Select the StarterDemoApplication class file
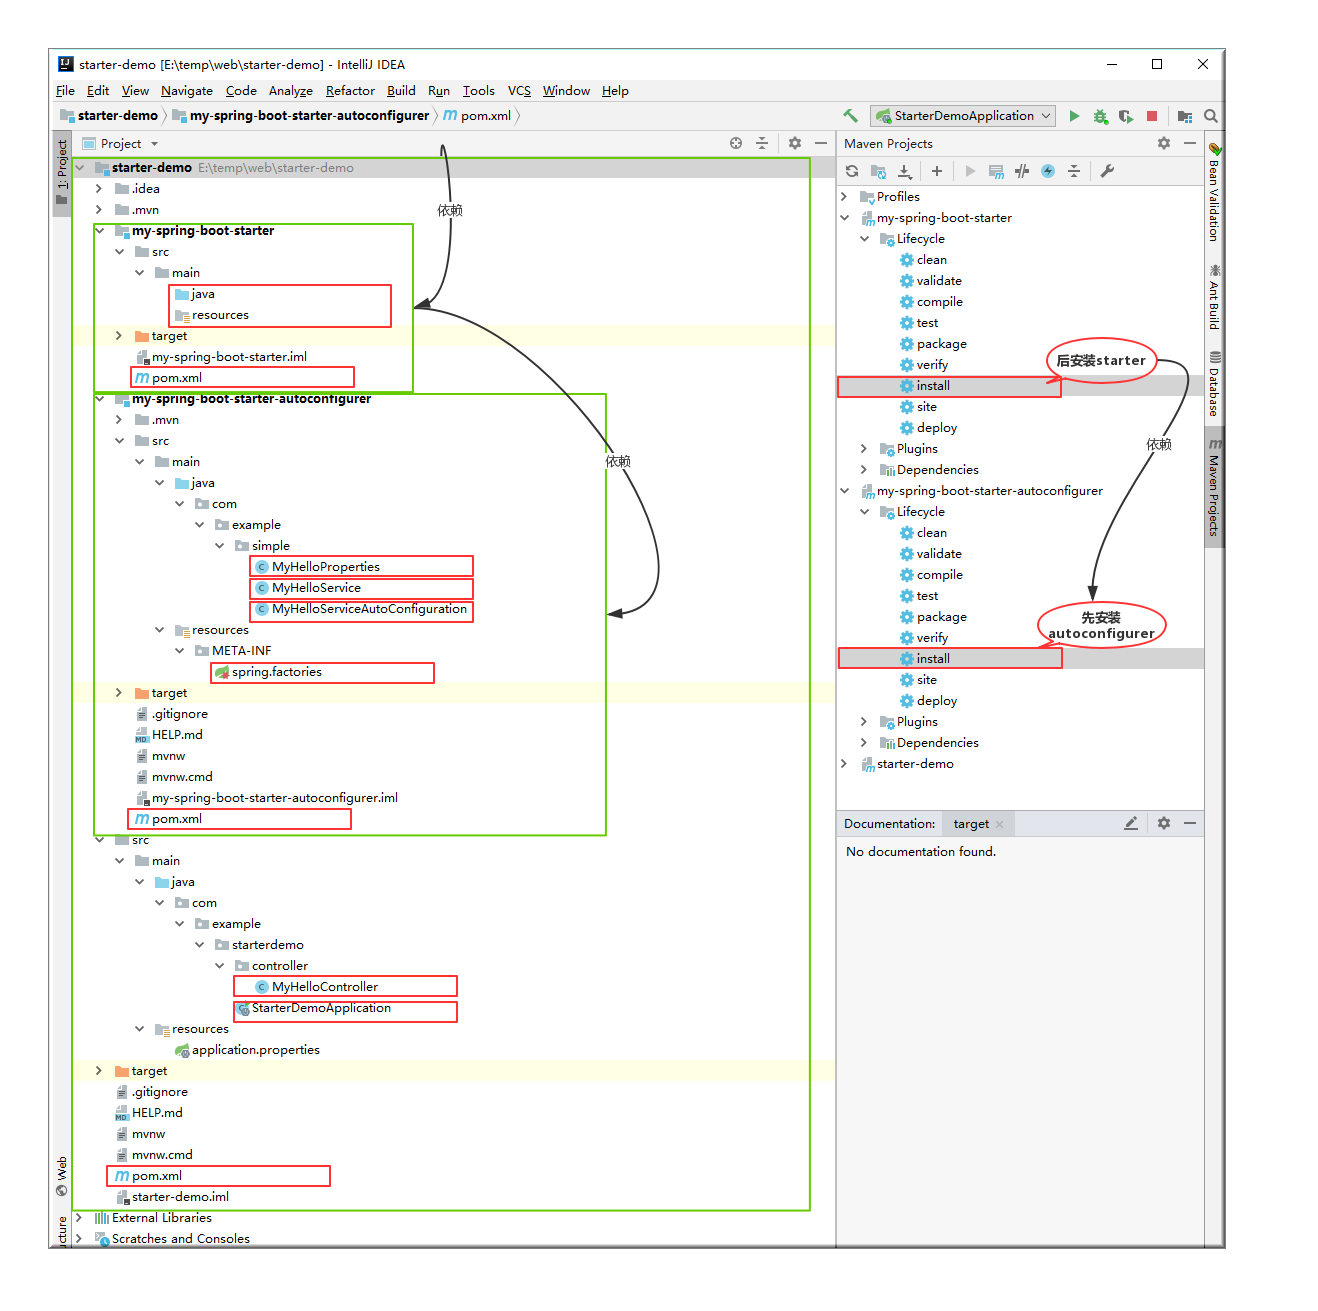1318x1311 pixels. [x=313, y=1008]
